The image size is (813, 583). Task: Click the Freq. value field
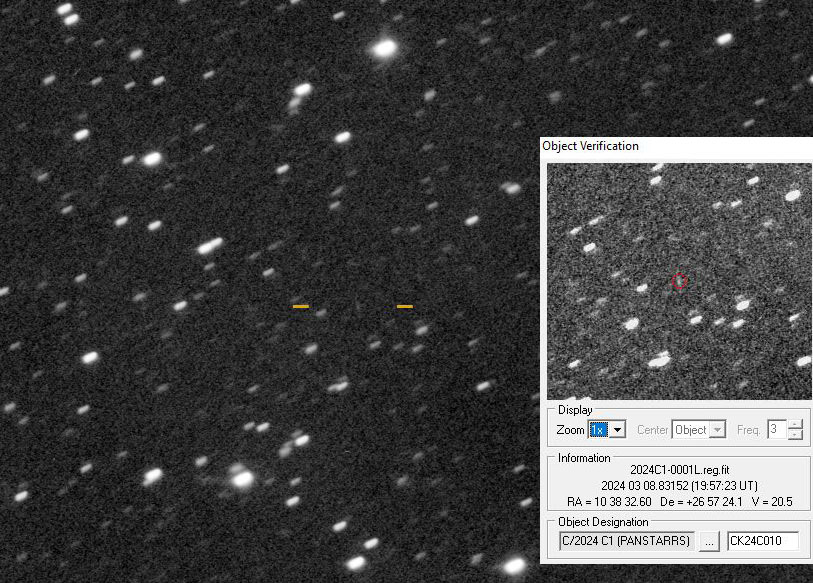coord(776,430)
